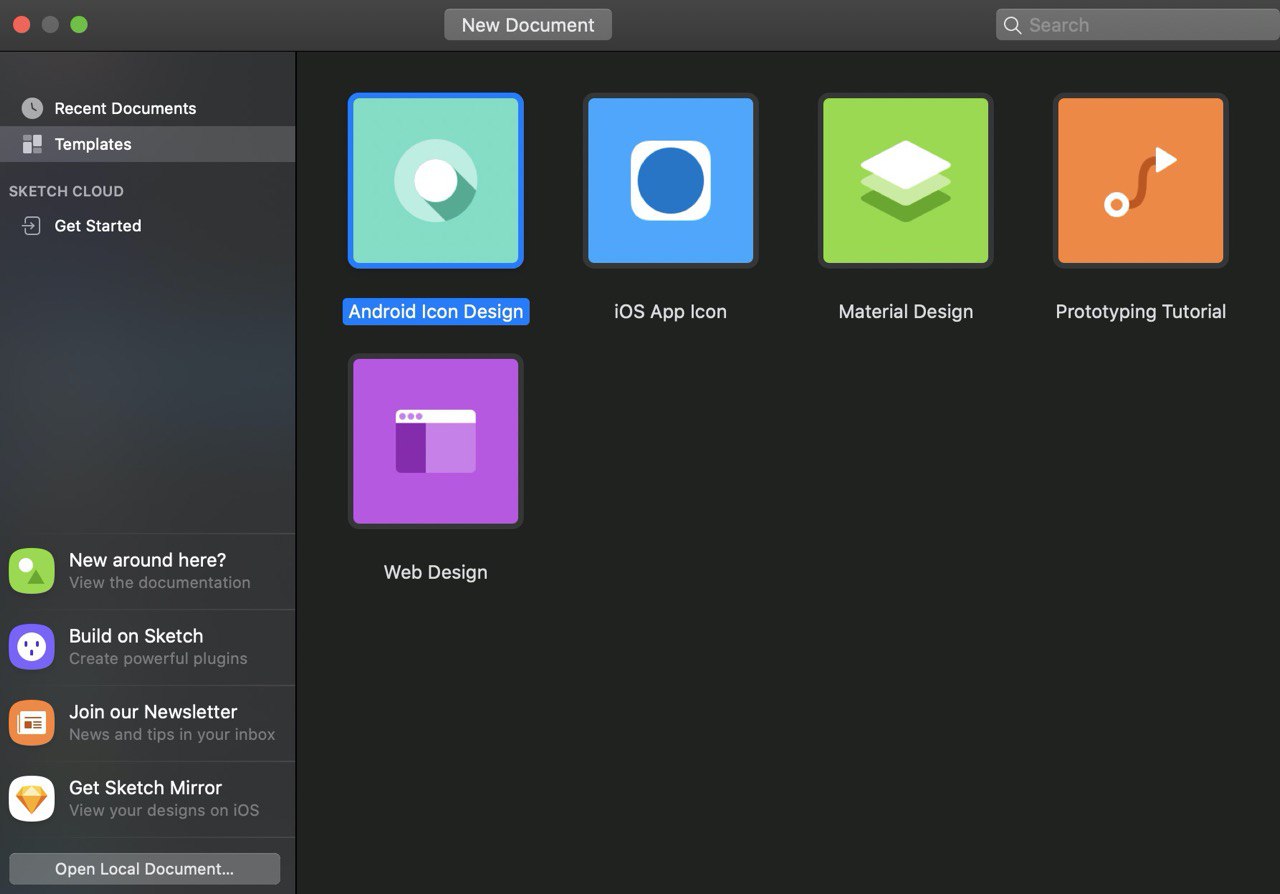
Task: Click the green documentation icon
Action: click(32, 571)
